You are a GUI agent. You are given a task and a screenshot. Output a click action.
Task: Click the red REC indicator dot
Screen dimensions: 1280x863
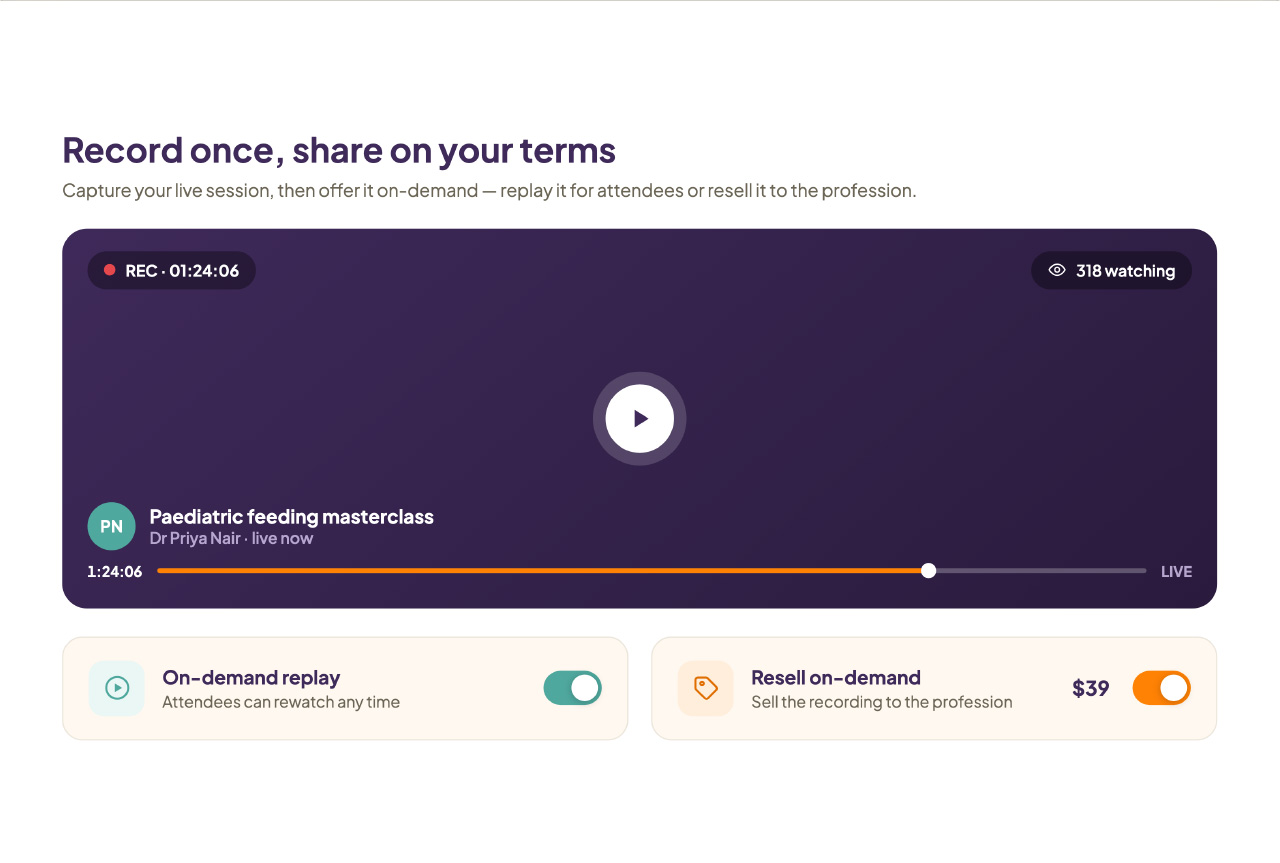point(110,270)
